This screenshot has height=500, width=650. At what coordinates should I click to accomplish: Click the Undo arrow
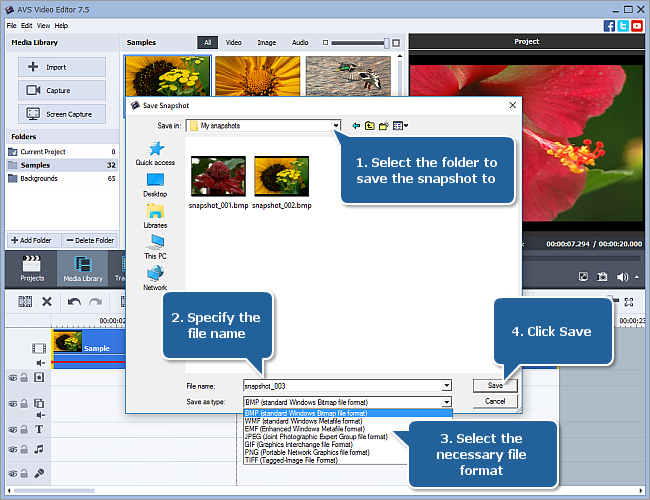[x=74, y=302]
